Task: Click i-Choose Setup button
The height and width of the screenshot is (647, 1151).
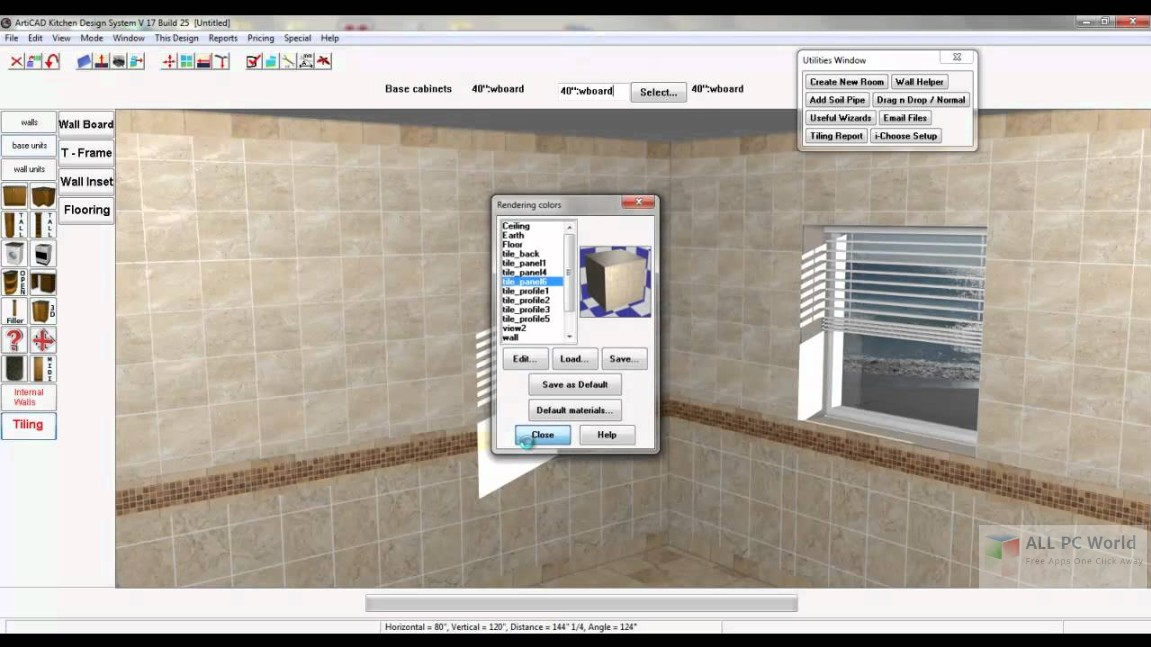Action: pos(905,136)
